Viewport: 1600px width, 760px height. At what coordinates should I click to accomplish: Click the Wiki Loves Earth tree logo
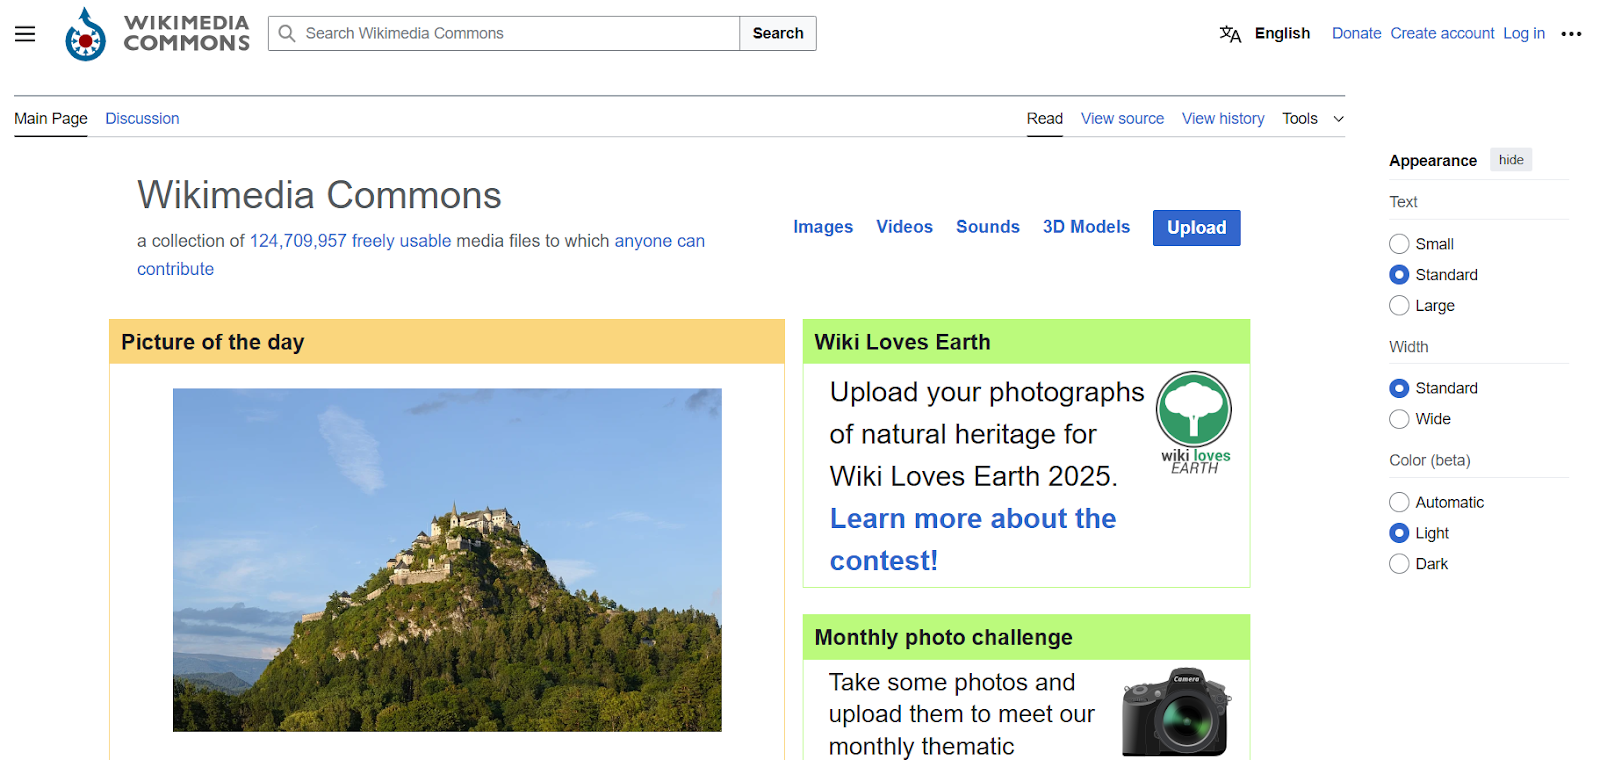tap(1194, 423)
